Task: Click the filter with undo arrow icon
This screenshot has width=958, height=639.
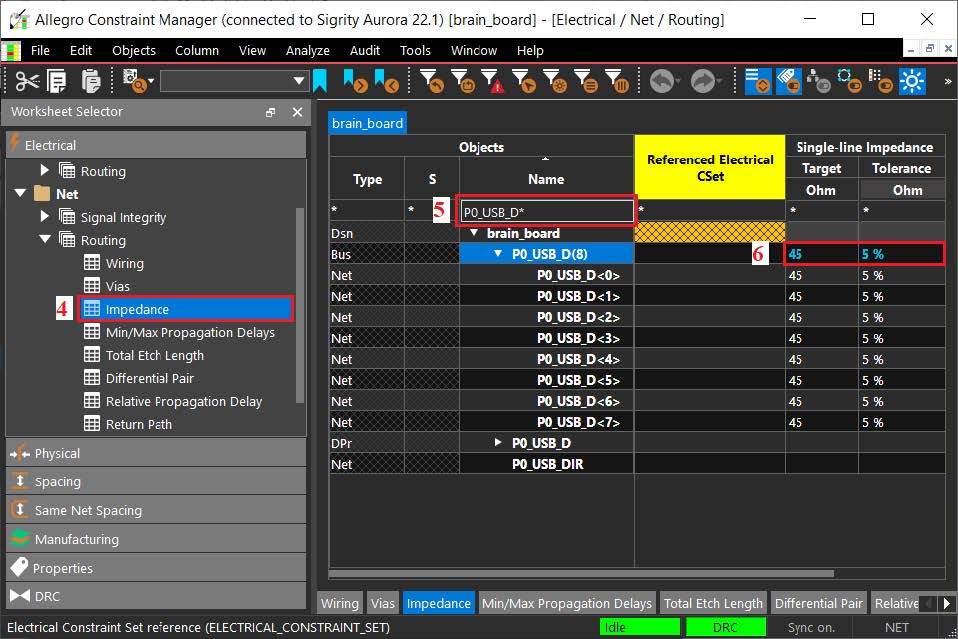Action: [432, 81]
